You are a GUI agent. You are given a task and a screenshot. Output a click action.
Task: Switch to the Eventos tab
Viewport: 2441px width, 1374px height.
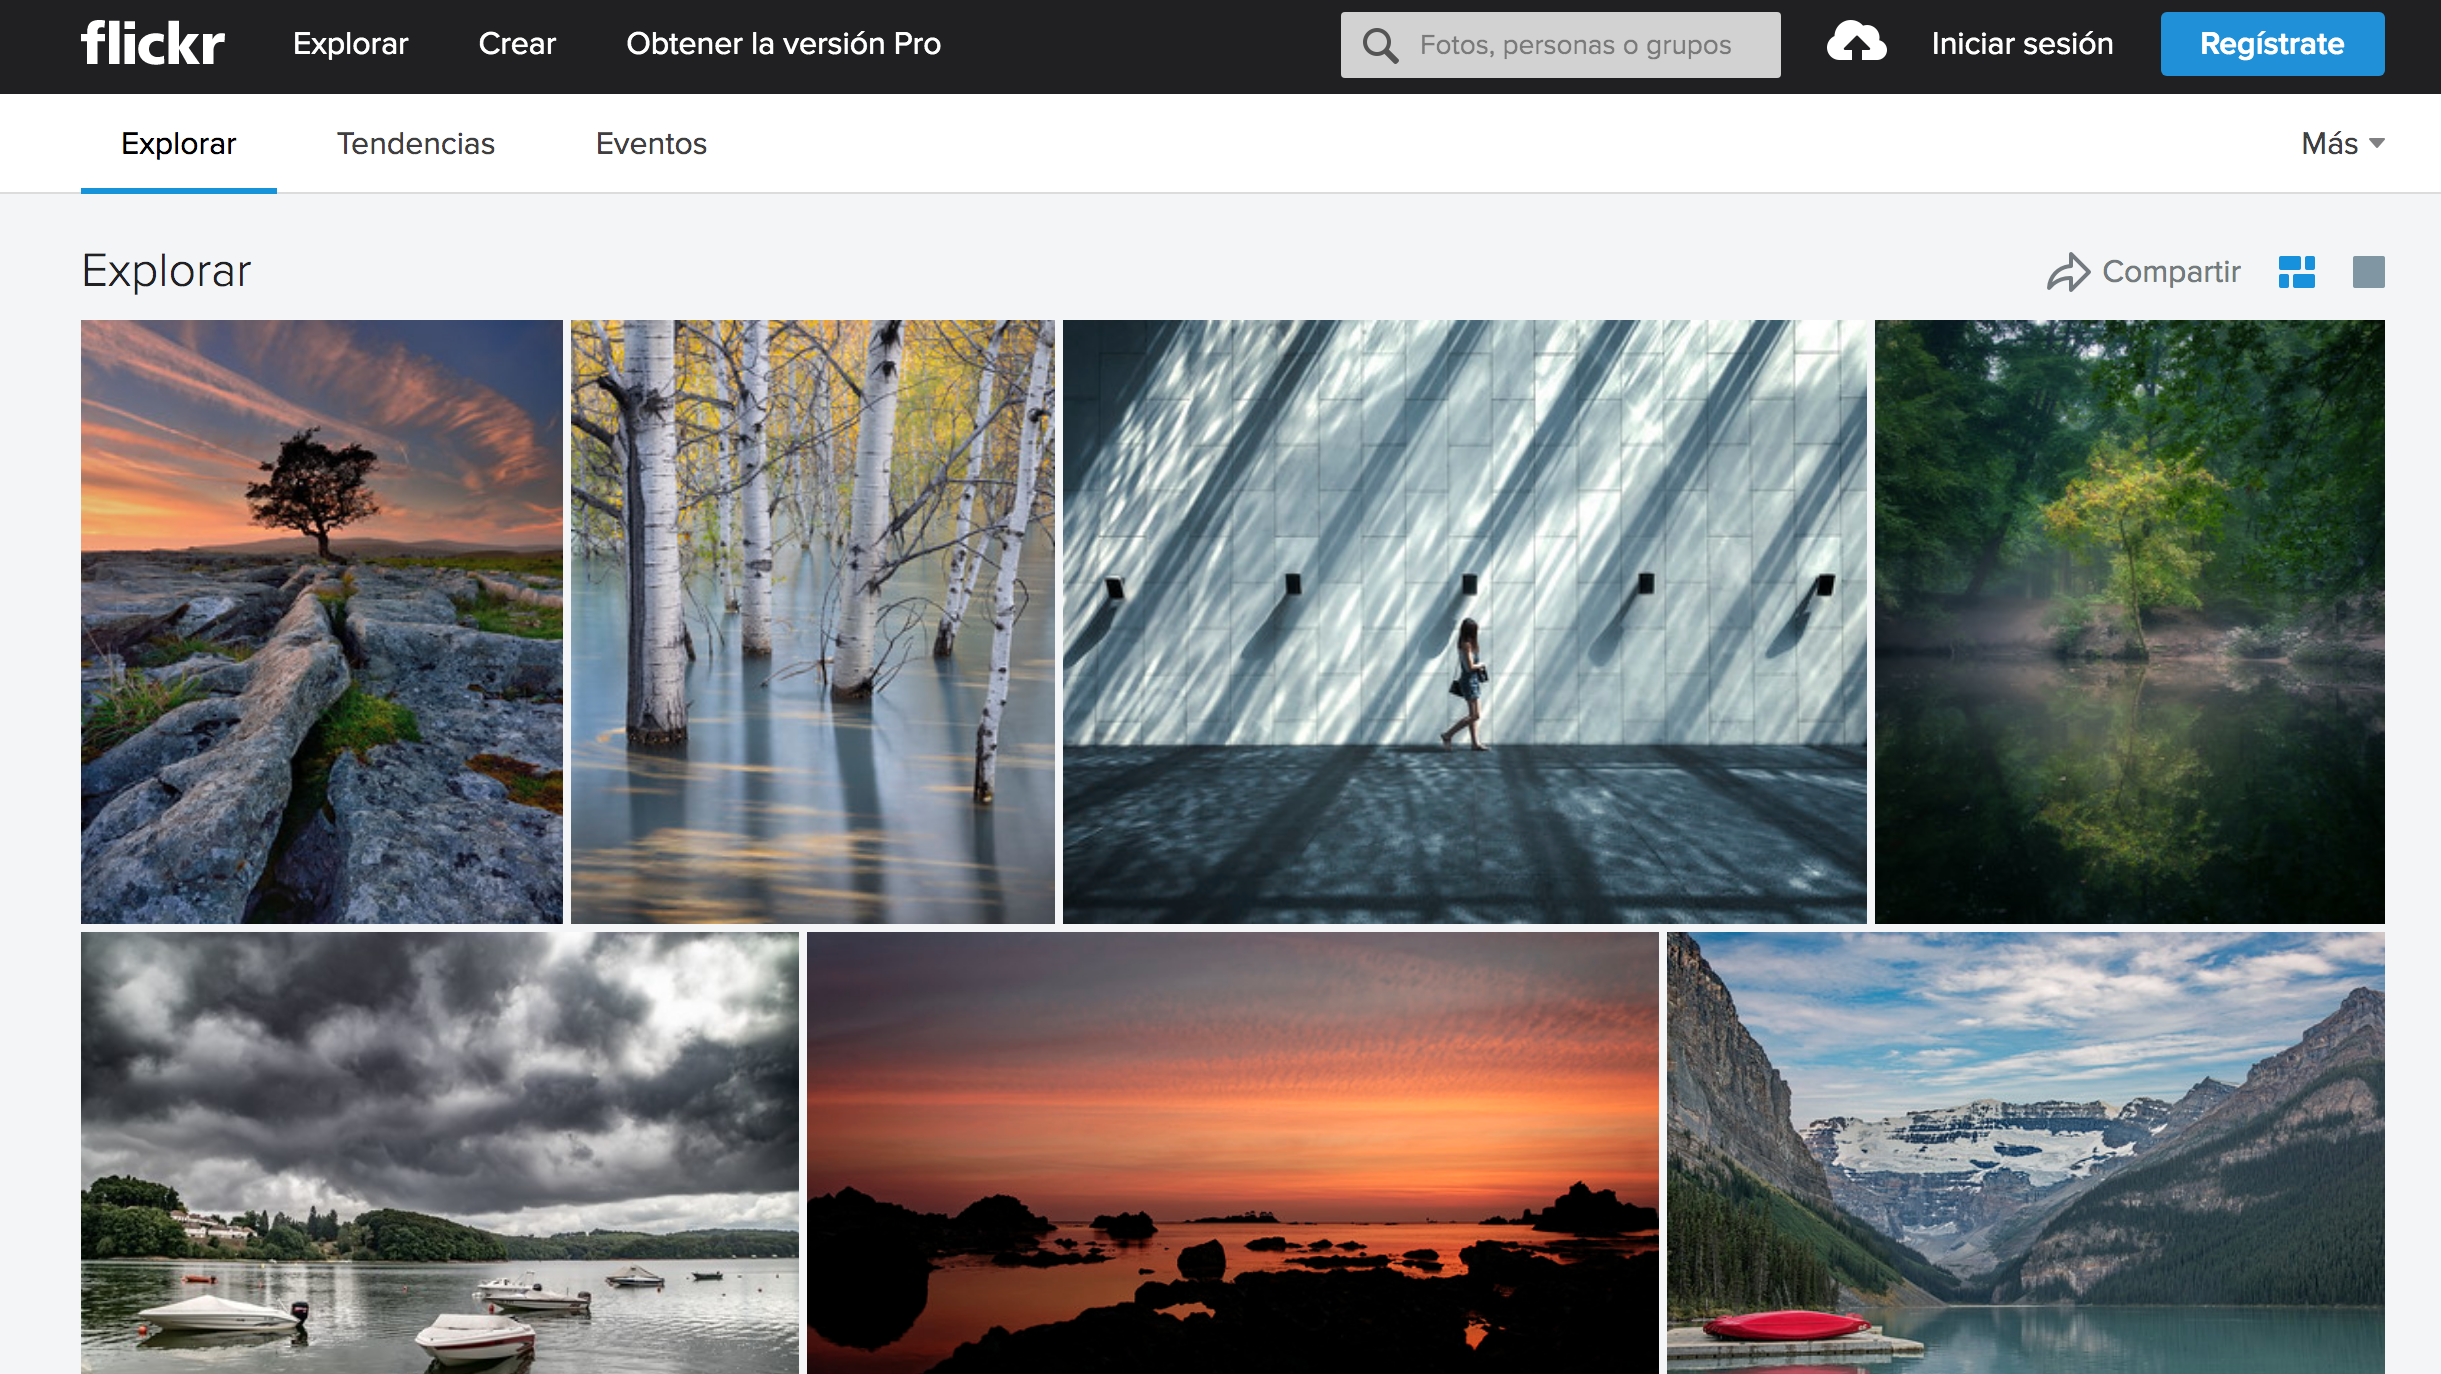tap(651, 144)
